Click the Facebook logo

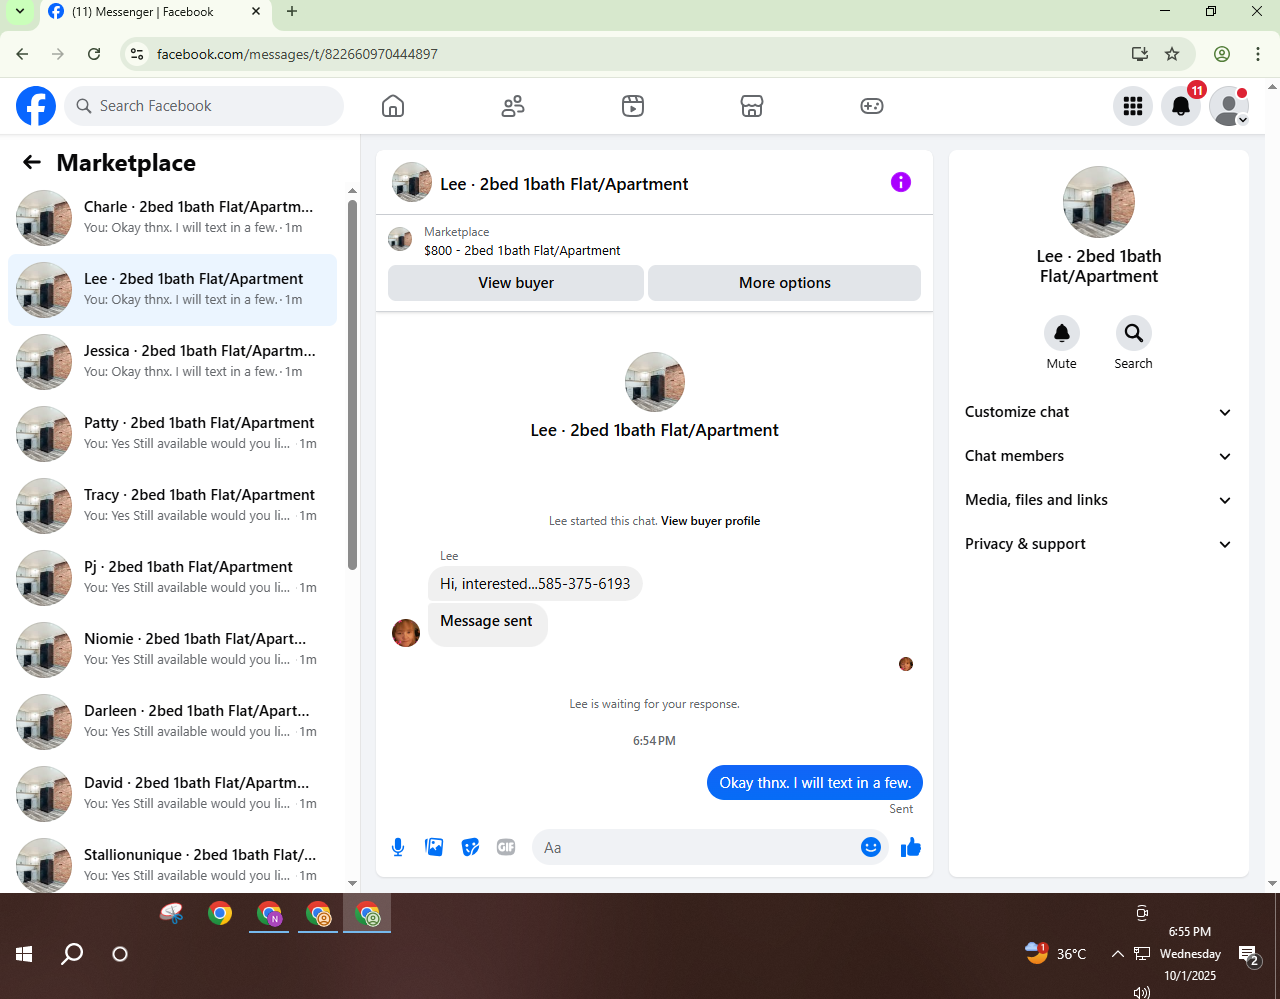pos(36,106)
